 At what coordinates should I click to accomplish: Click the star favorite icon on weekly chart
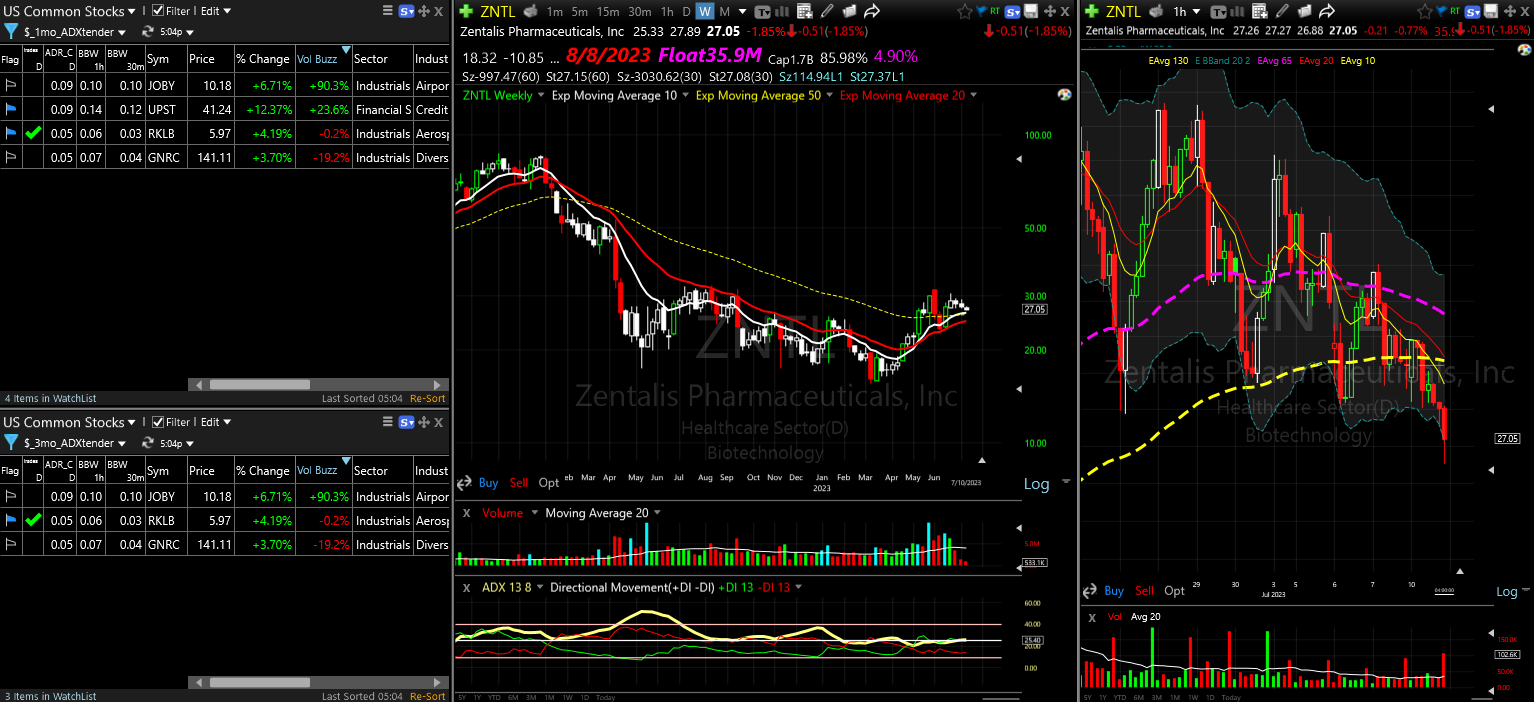pos(964,12)
